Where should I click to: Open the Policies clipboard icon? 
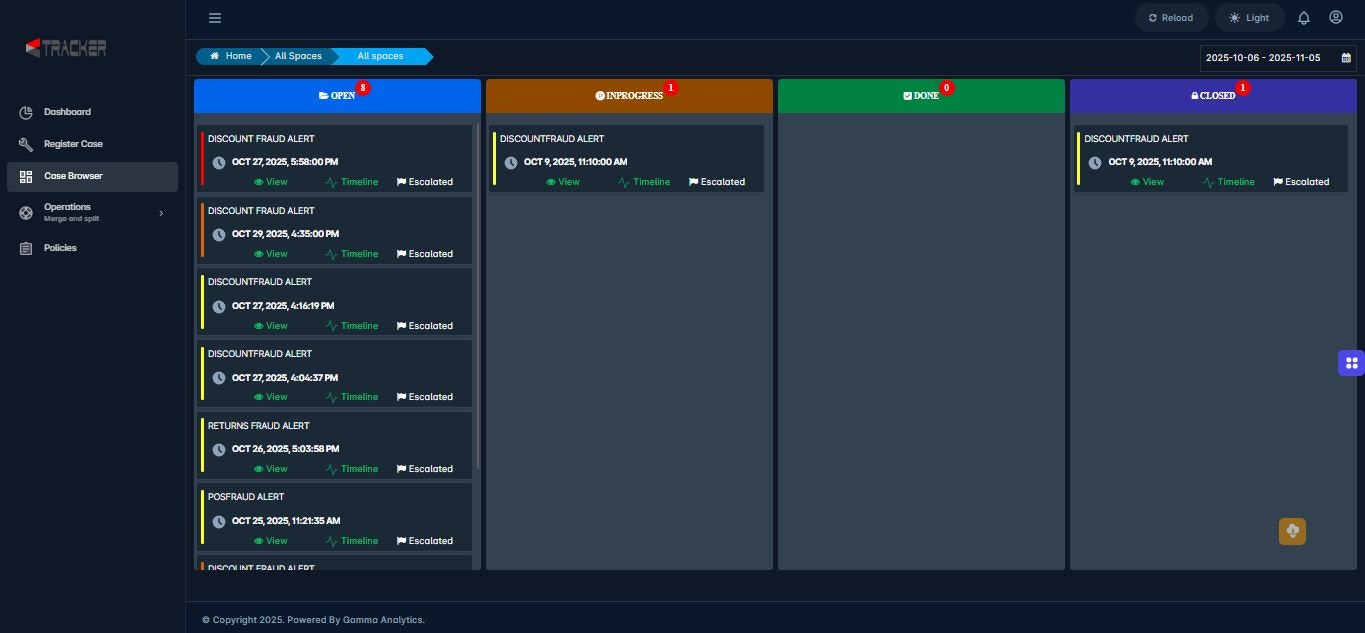click(x=25, y=248)
